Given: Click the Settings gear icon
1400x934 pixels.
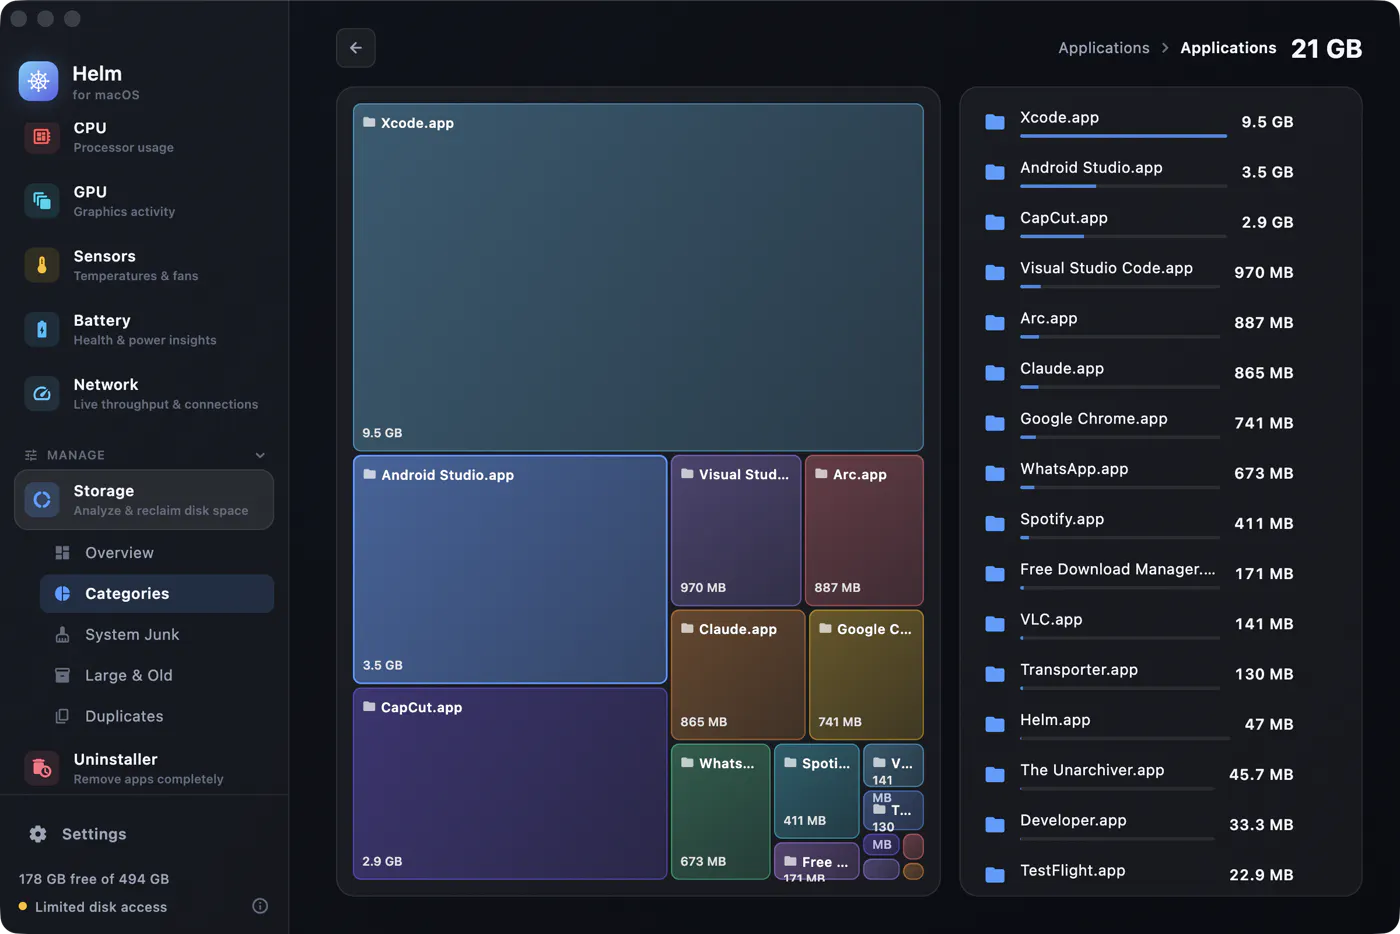Looking at the screenshot, I should [38, 834].
